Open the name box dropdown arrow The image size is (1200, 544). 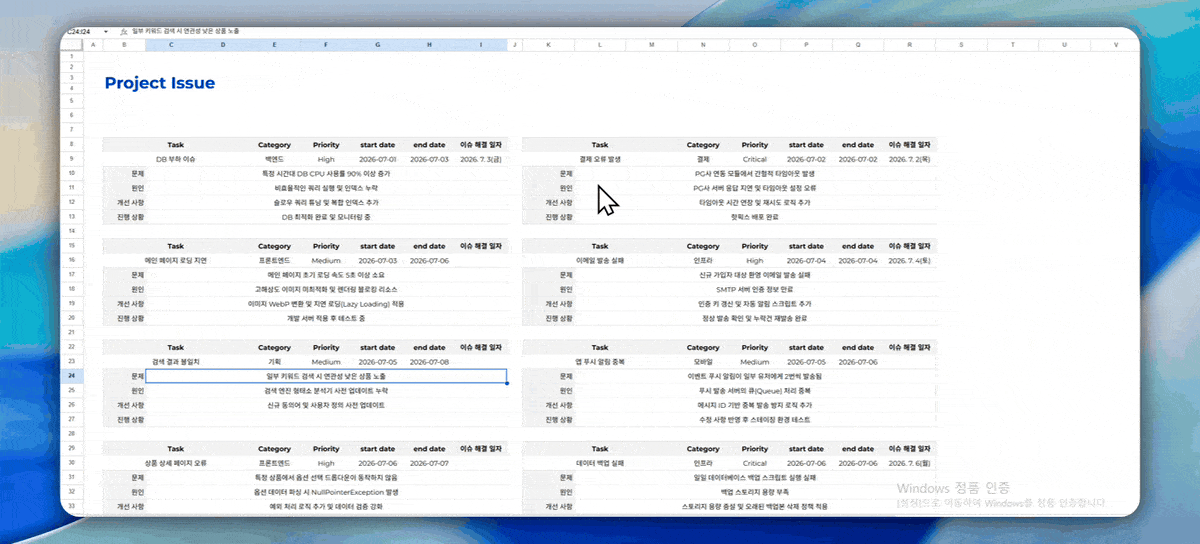click(x=105, y=32)
